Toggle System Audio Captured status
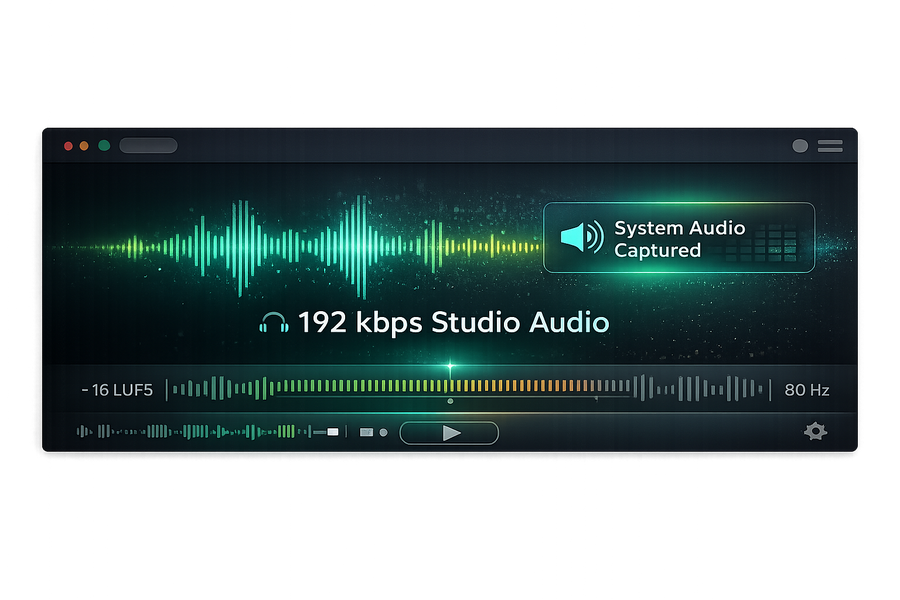This screenshot has height=600, width=900. (680, 237)
